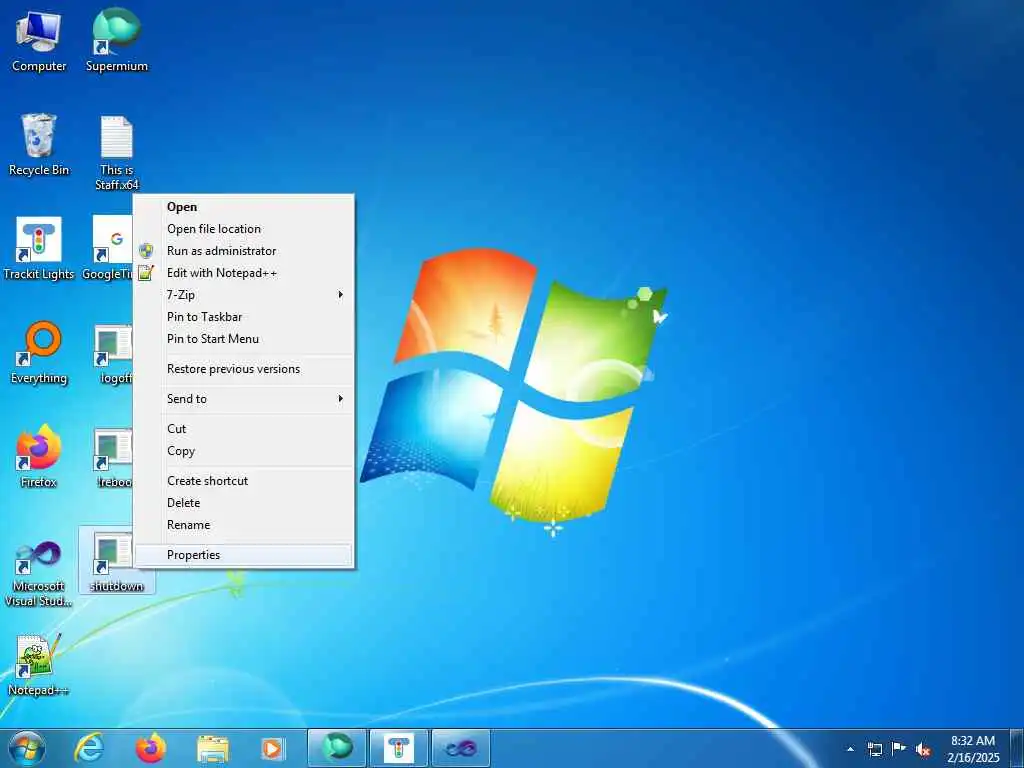Open the Windows Start orb
1024x768 pixels.
(x=27, y=748)
